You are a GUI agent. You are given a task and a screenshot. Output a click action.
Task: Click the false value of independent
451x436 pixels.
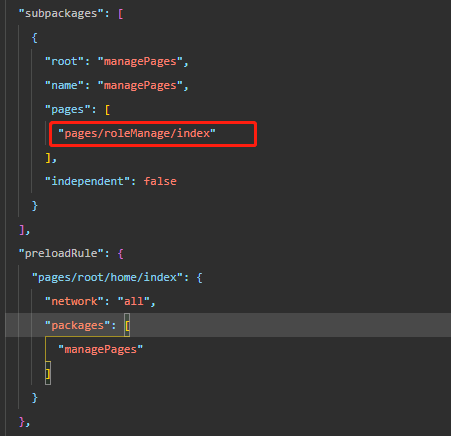point(160,181)
